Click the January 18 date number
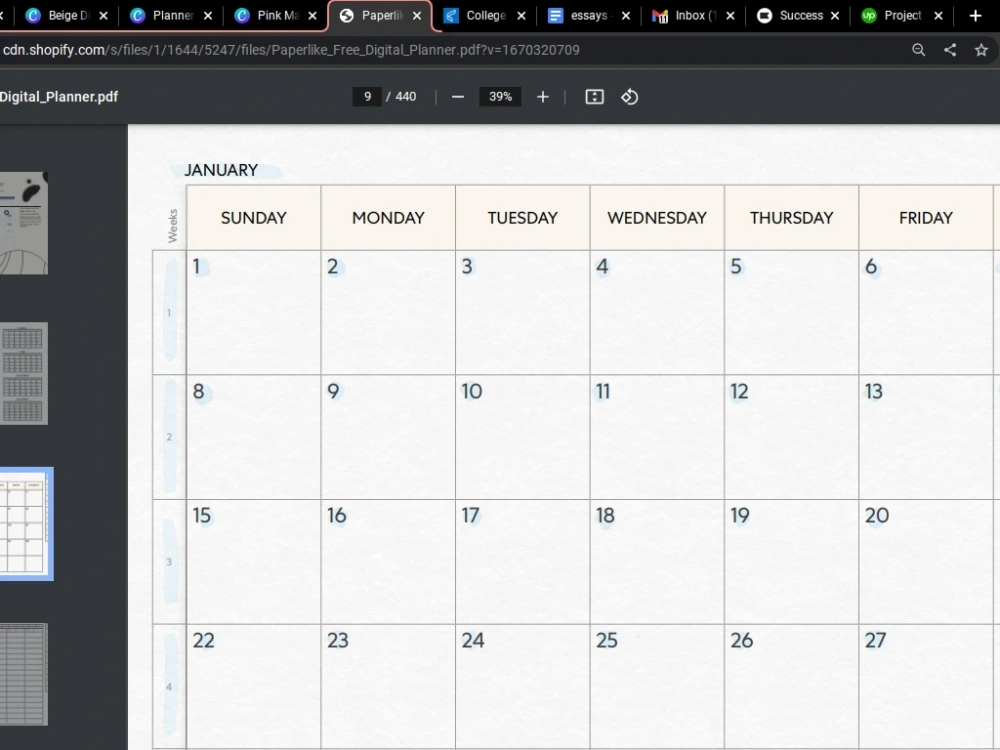 click(x=605, y=515)
